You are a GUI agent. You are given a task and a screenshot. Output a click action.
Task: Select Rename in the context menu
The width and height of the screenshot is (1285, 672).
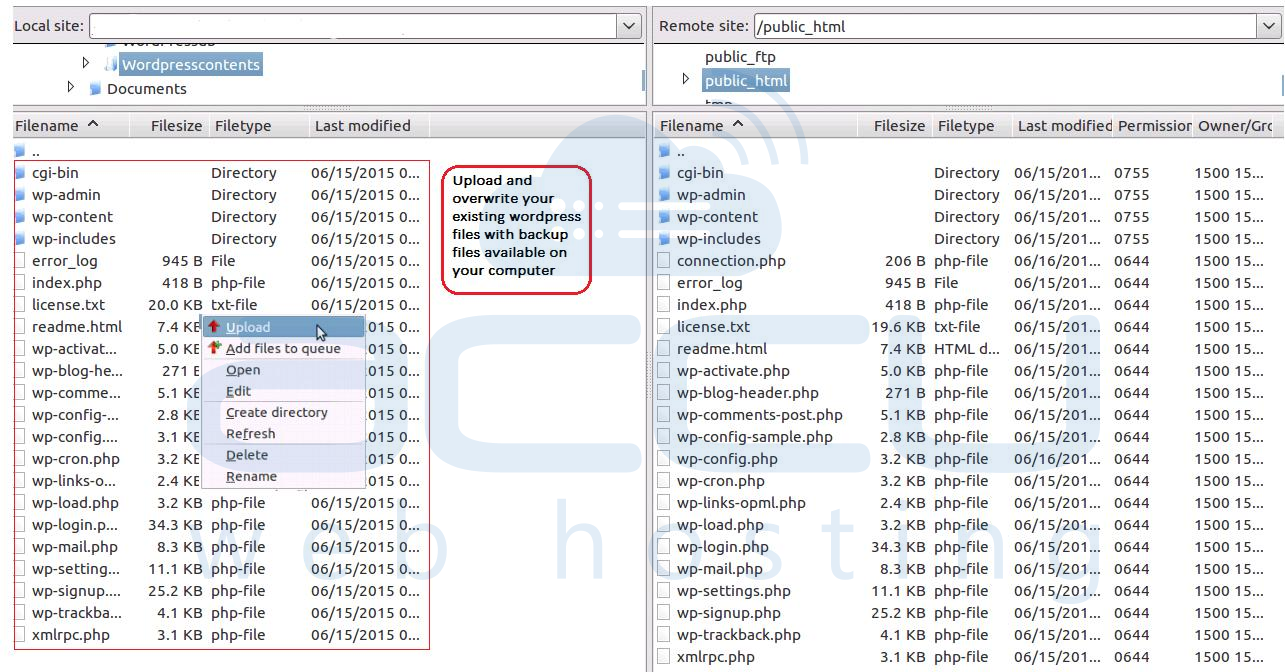tap(283, 477)
